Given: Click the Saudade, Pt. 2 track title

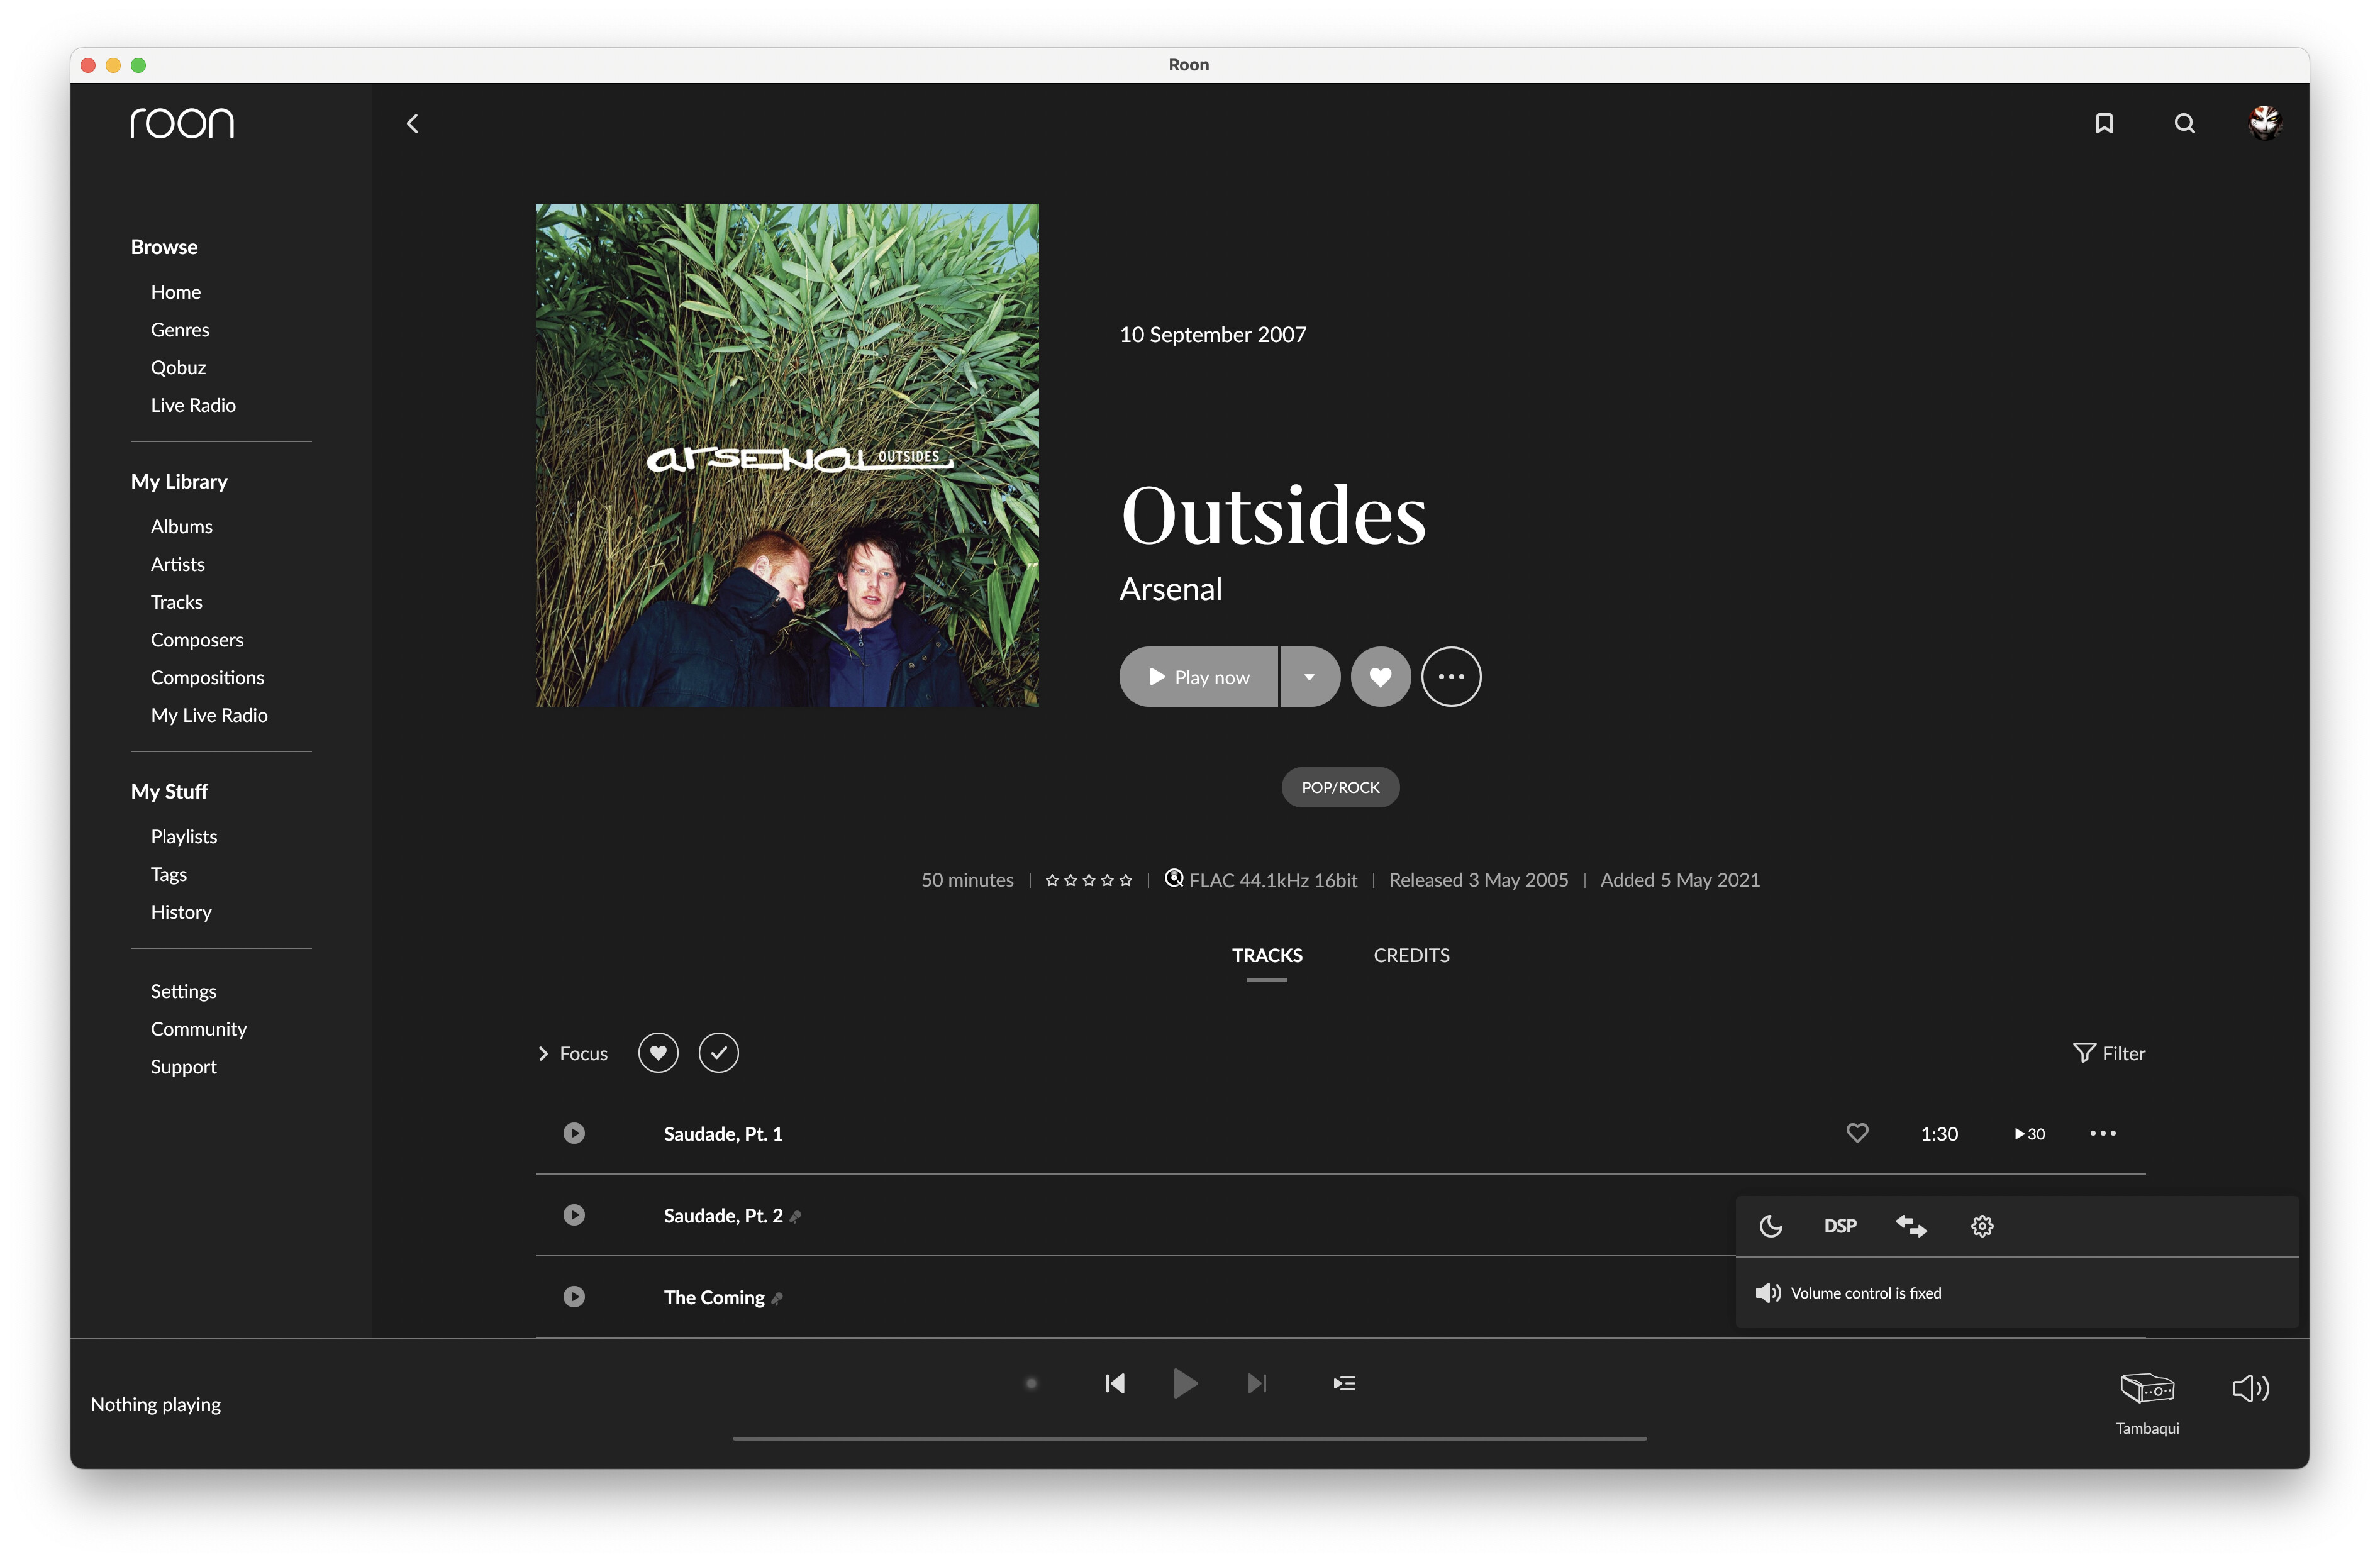Looking at the screenshot, I should (x=723, y=1215).
